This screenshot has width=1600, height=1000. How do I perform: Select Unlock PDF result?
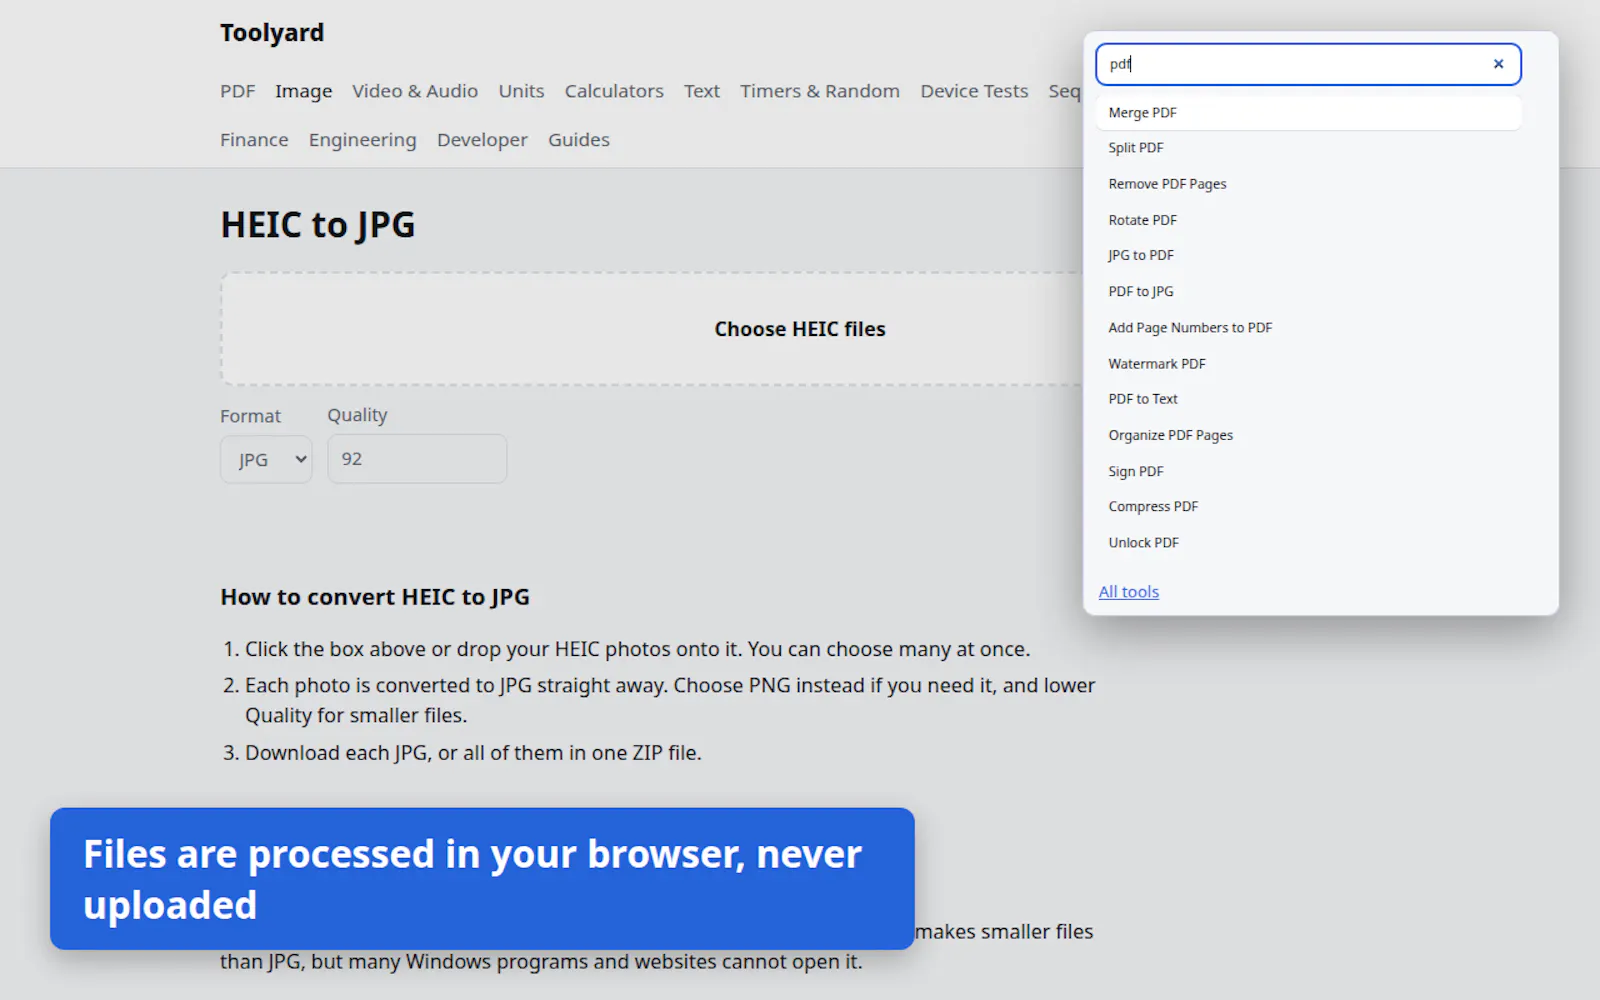1308,543
